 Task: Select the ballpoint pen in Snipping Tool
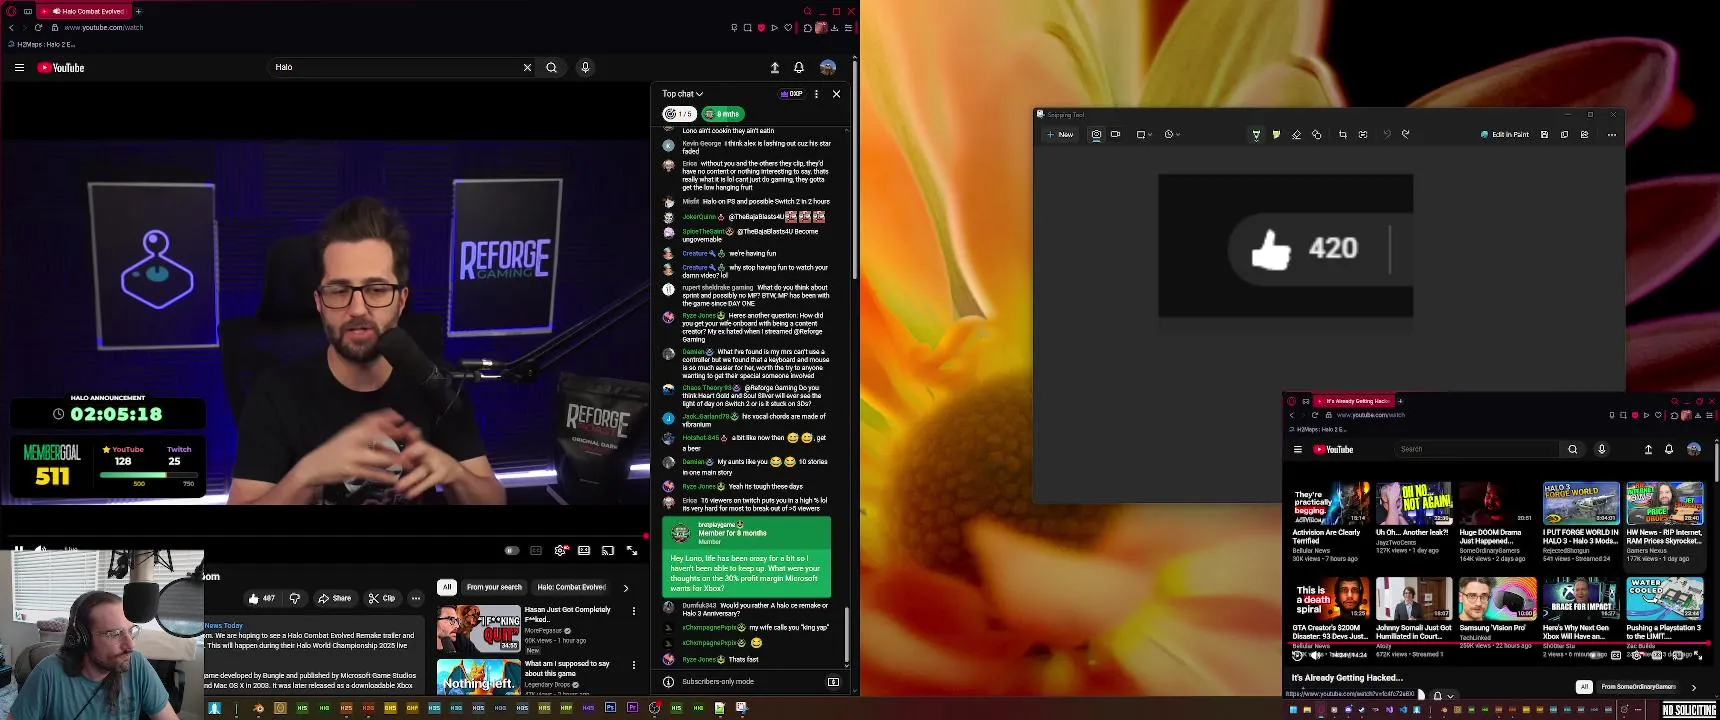[1256, 134]
